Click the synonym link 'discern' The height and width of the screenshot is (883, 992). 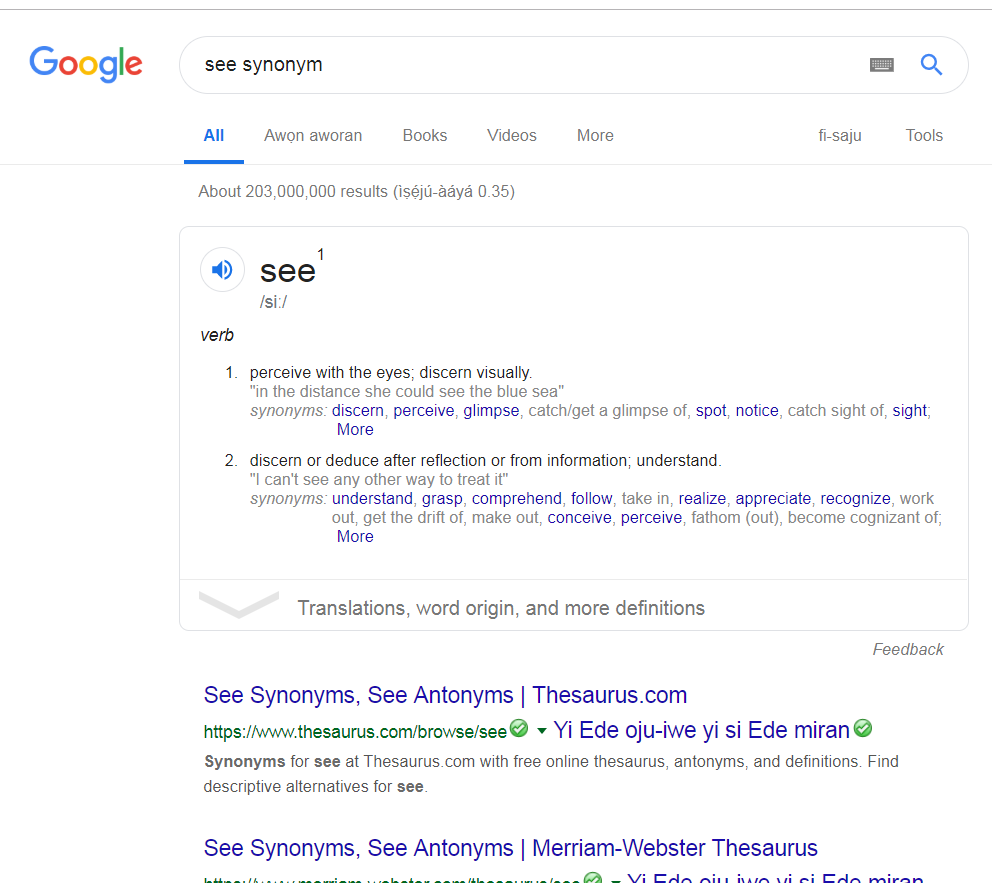(357, 411)
